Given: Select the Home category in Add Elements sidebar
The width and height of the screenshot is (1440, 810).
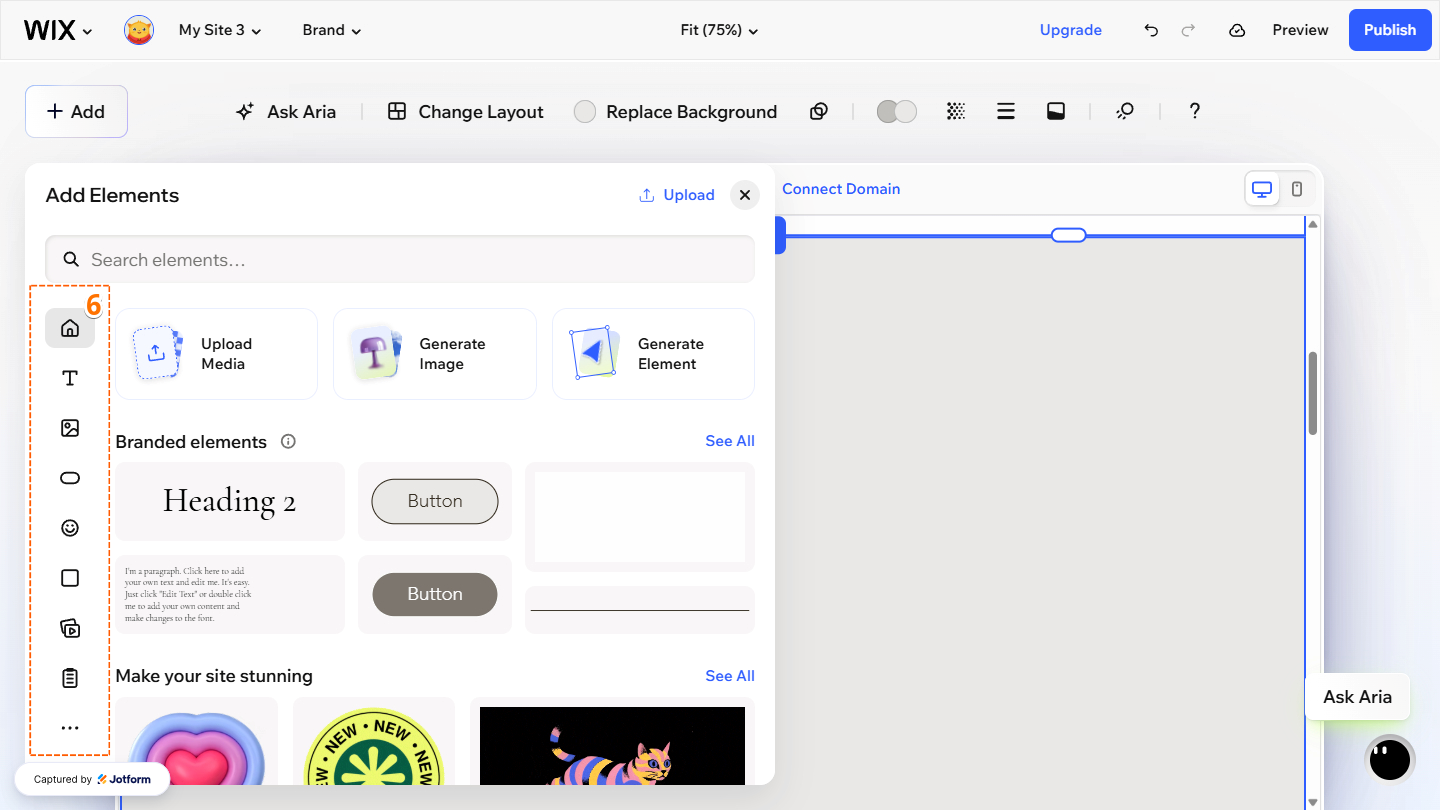Looking at the screenshot, I should [70, 328].
